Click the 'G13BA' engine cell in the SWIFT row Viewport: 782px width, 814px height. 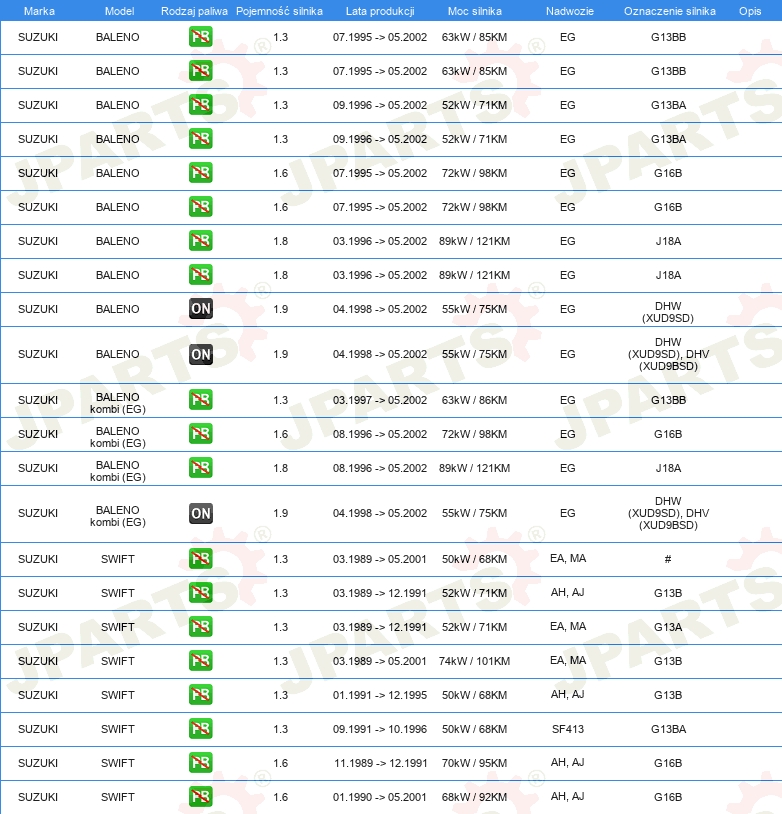tap(668, 729)
